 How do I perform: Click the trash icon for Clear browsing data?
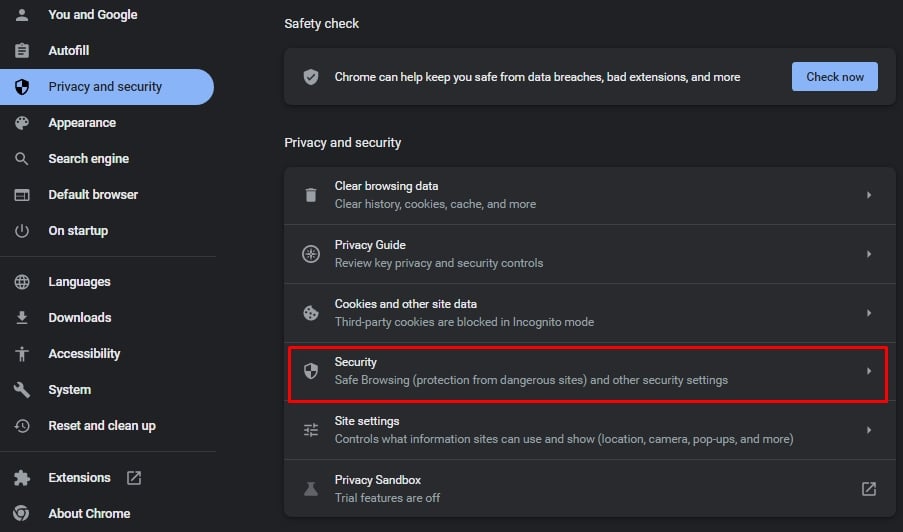click(x=311, y=195)
